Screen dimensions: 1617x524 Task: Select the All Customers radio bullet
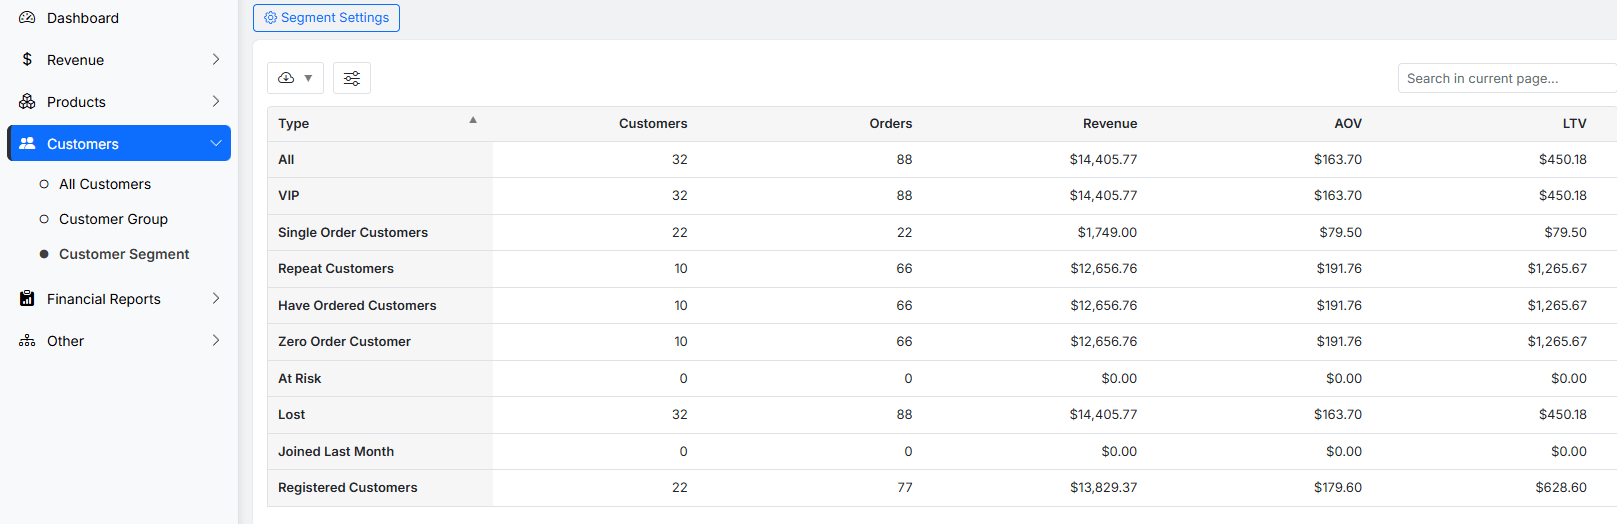tap(44, 184)
